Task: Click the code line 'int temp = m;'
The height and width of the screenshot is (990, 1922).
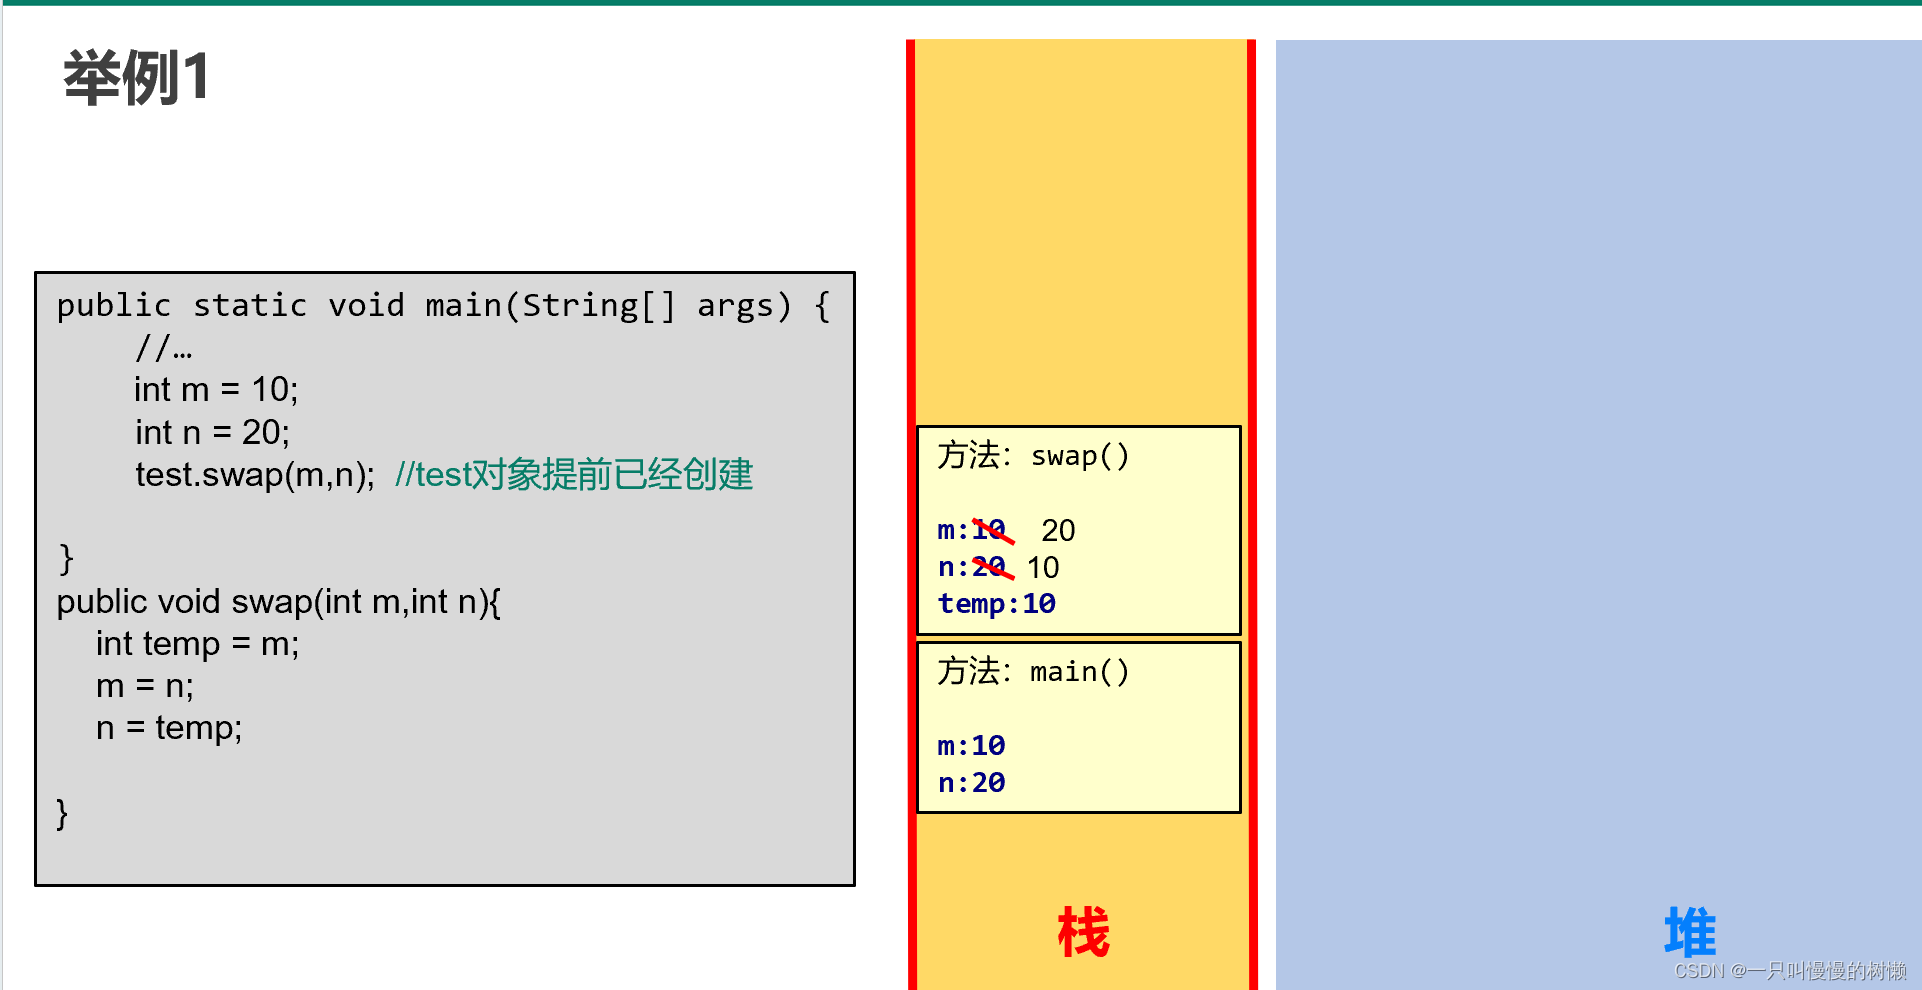Action: tap(197, 644)
